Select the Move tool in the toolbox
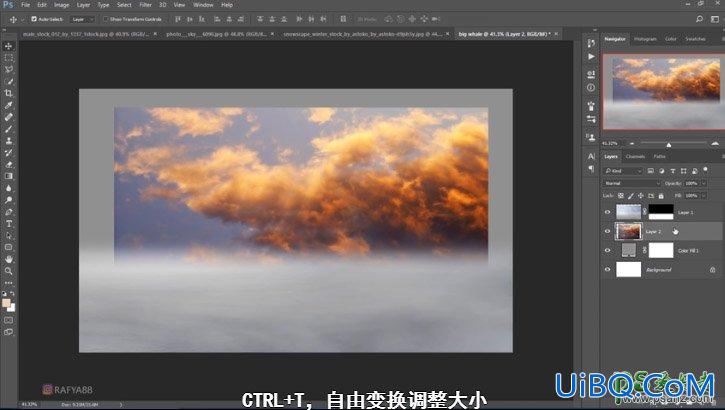Viewport: 725px width, 410px height. coord(9,46)
